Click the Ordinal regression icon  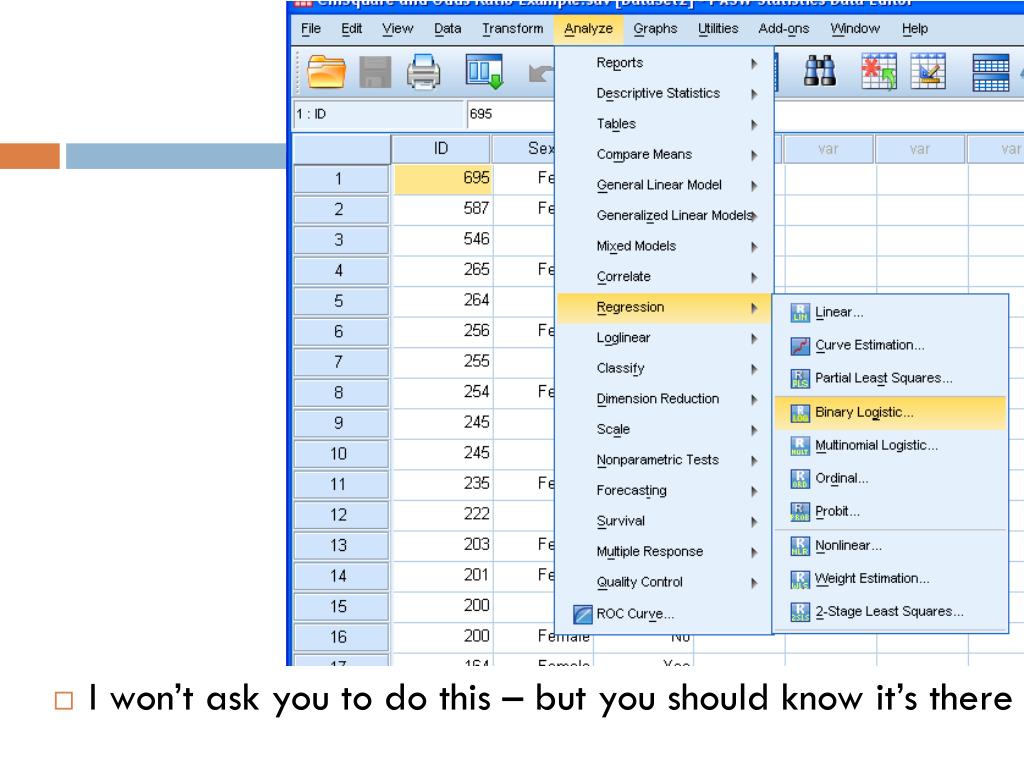800,479
